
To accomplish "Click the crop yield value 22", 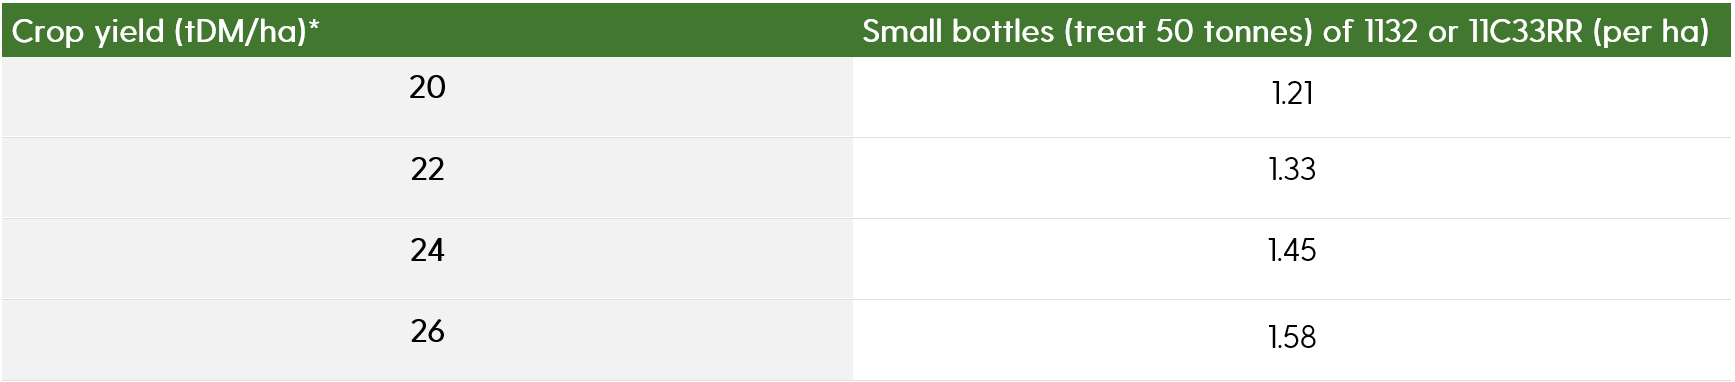I will tap(428, 169).
